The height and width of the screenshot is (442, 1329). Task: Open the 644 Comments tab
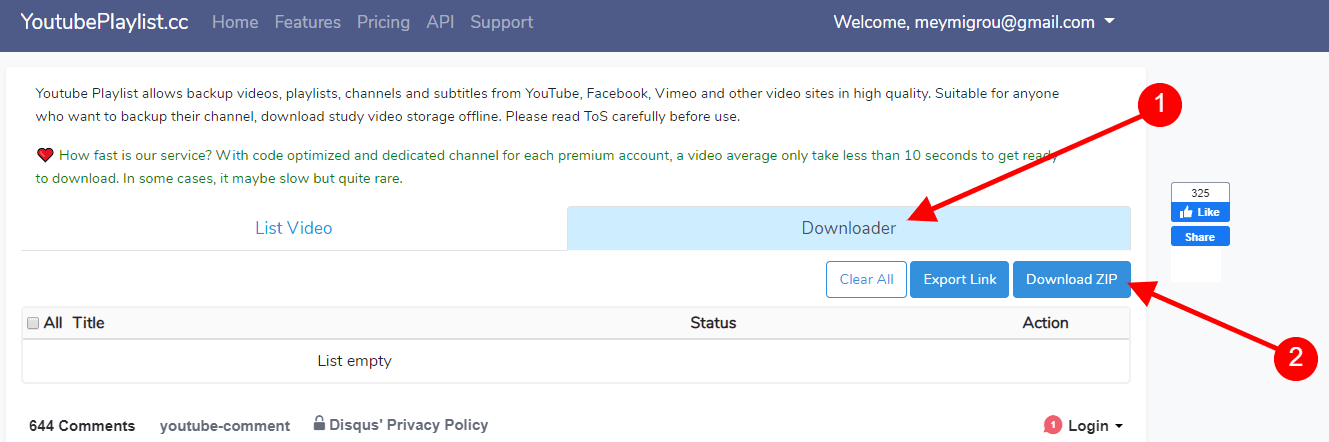pos(82,426)
